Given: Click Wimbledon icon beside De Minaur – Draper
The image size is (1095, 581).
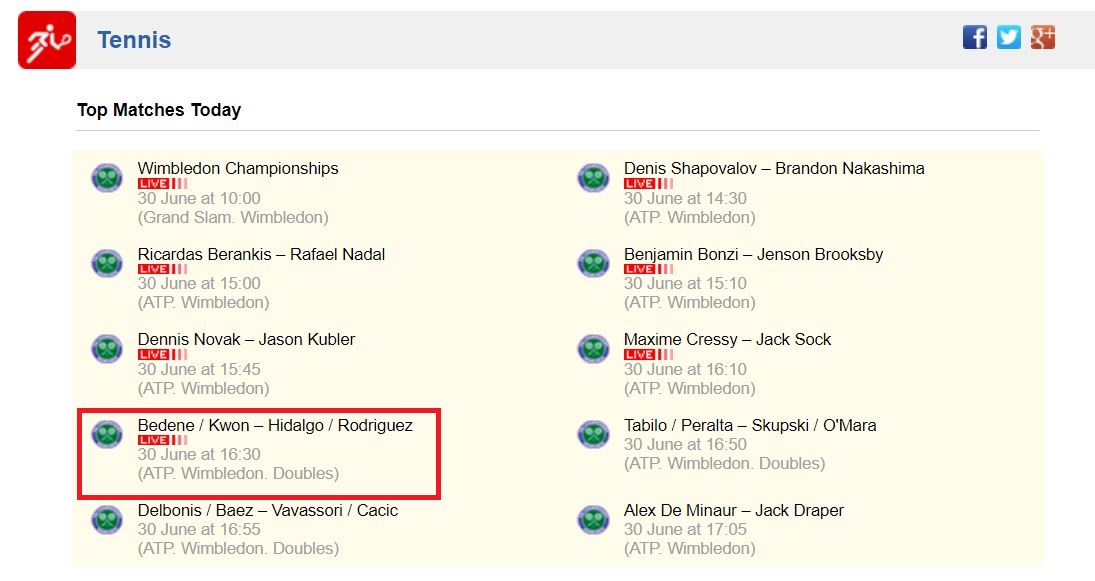Looking at the screenshot, I should (594, 520).
